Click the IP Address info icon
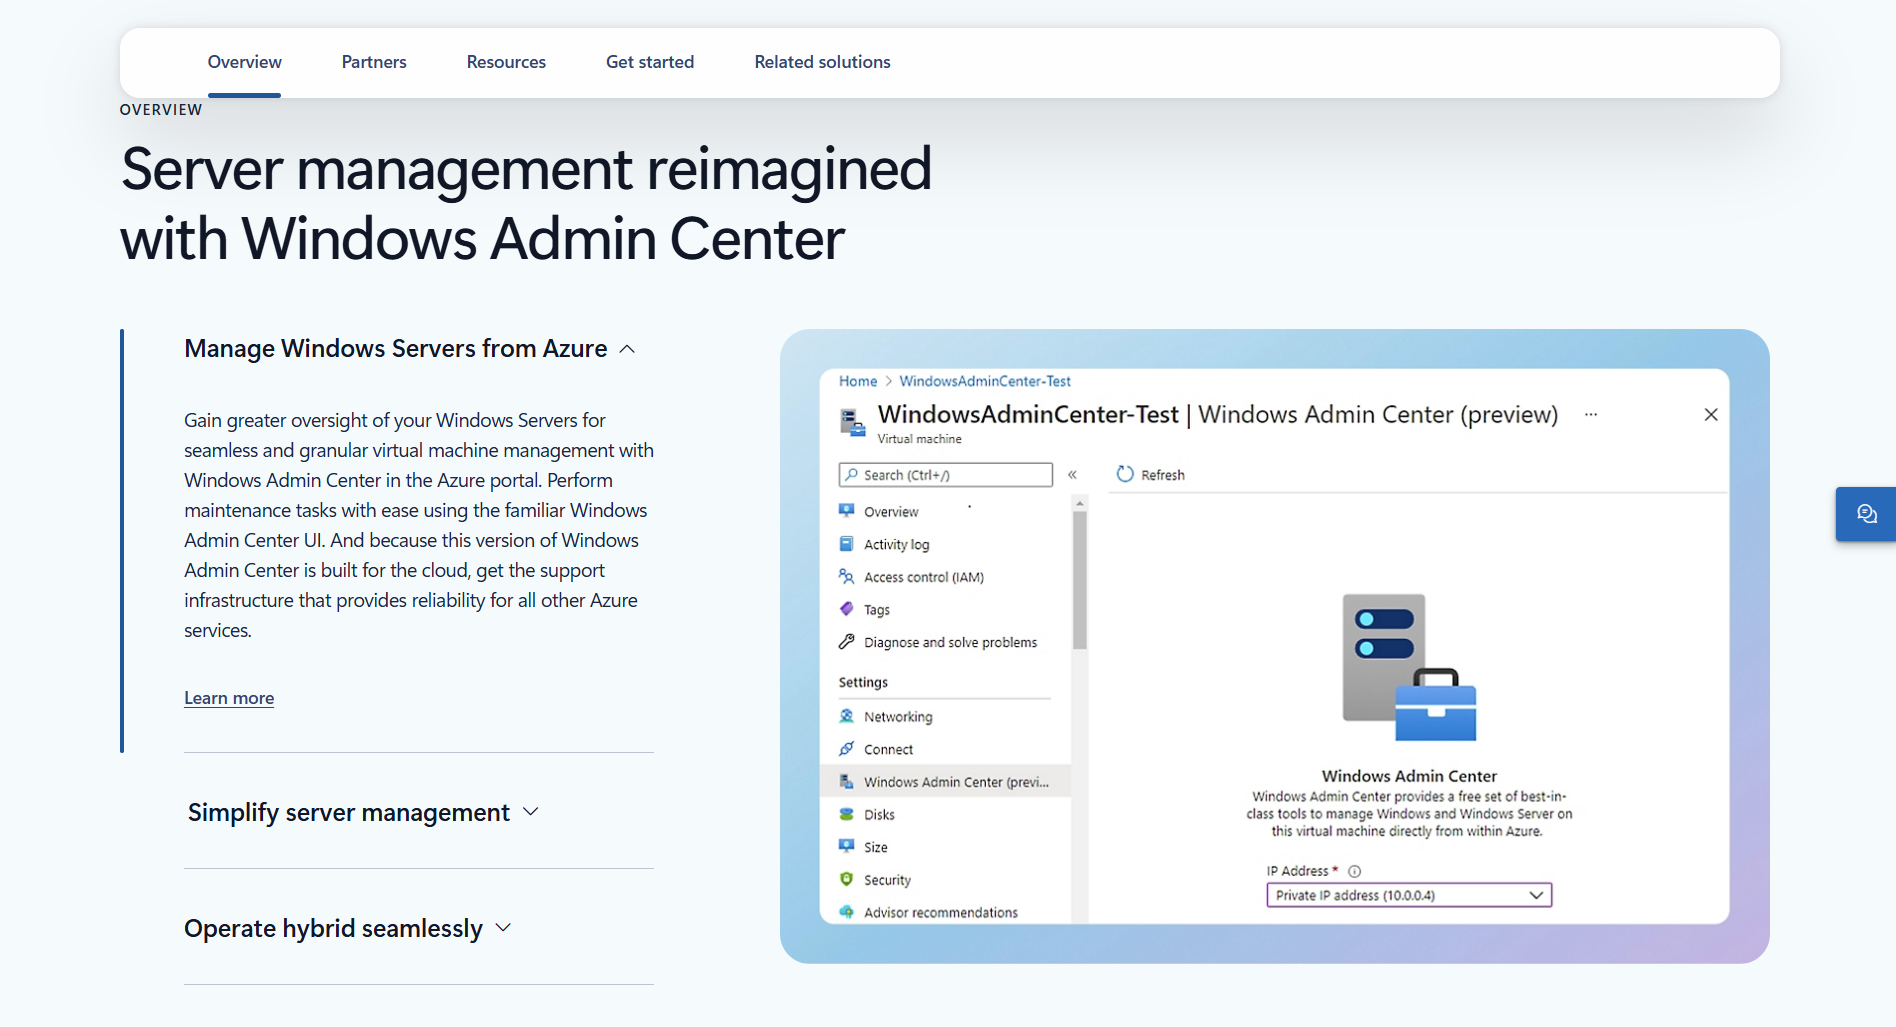 (x=1355, y=871)
